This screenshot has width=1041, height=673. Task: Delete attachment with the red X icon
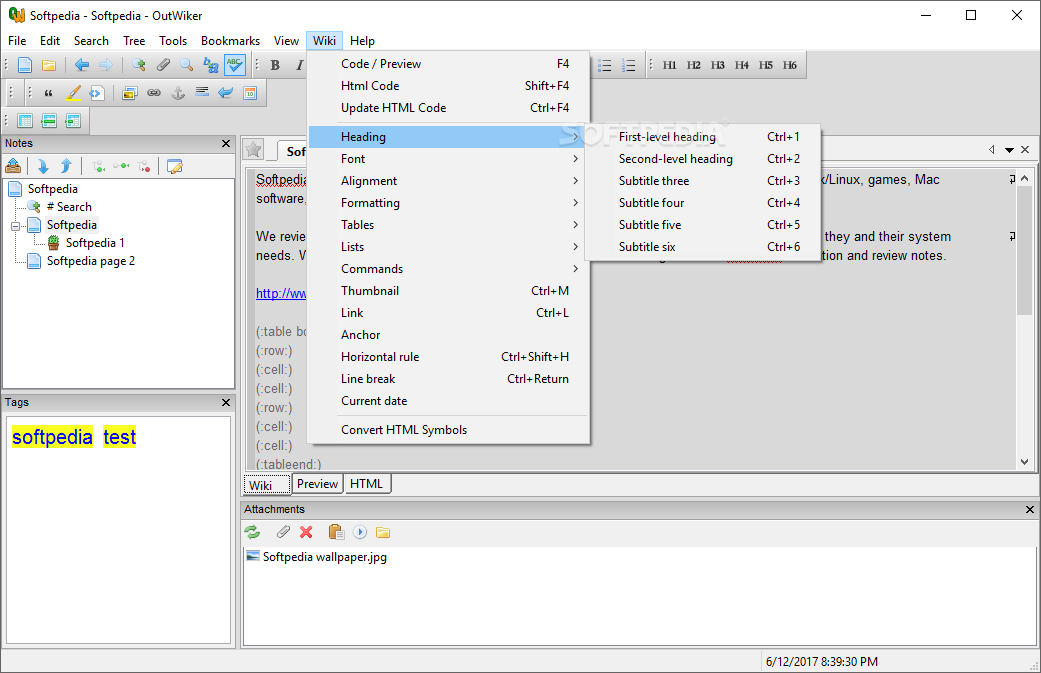coord(306,532)
